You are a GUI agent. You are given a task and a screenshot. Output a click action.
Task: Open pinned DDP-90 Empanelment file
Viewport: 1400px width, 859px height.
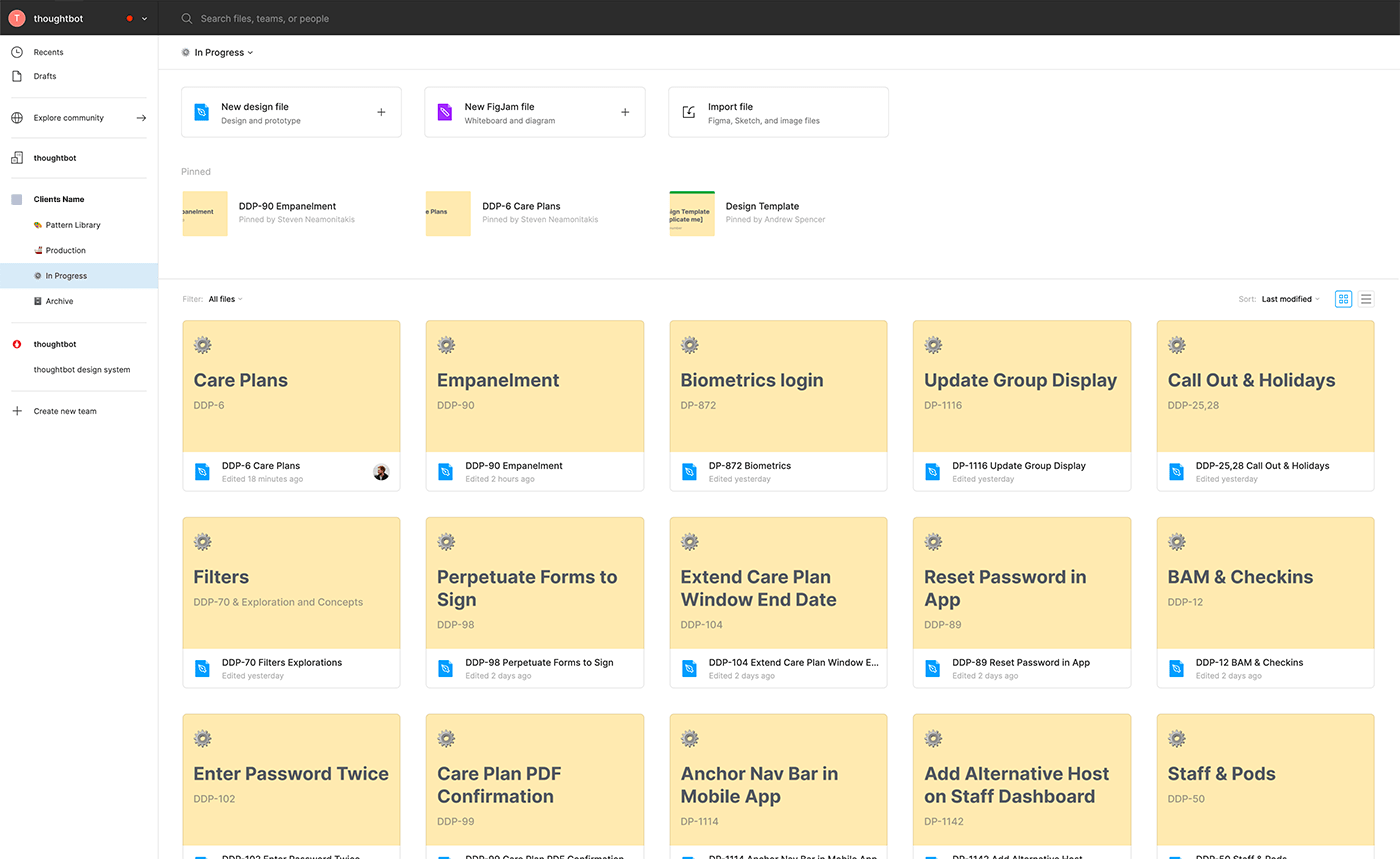pos(268,213)
